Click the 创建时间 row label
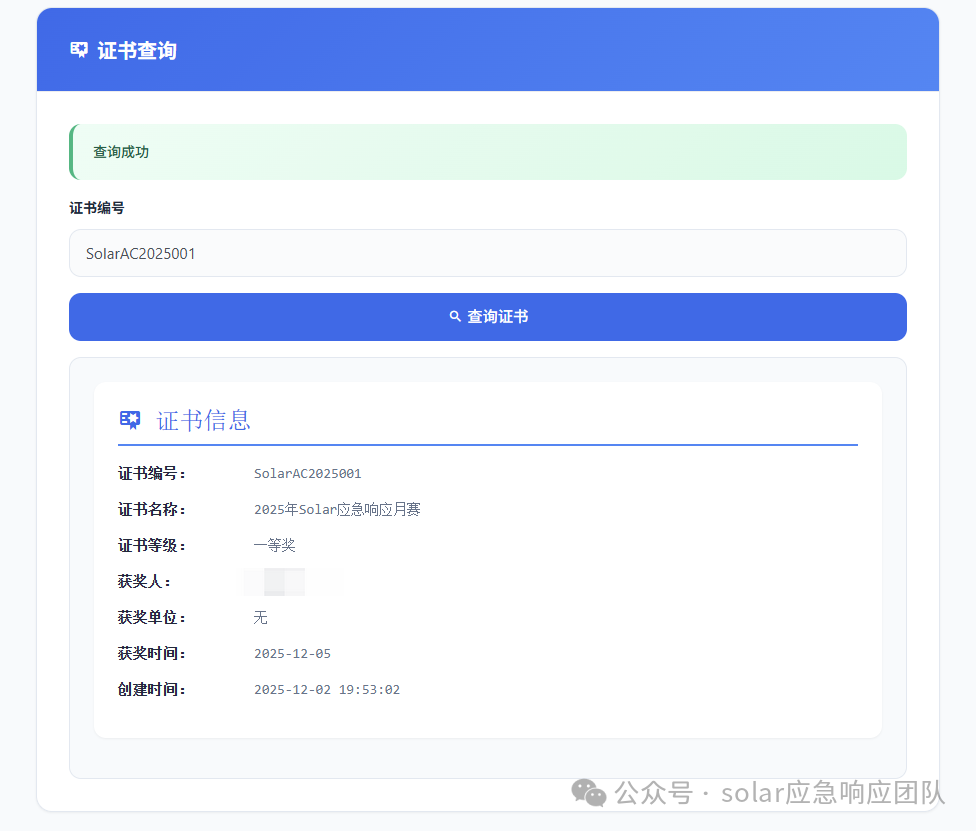Image resolution: width=976 pixels, height=831 pixels. [x=151, y=690]
